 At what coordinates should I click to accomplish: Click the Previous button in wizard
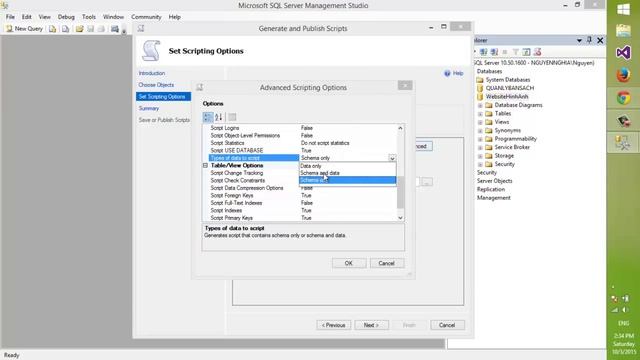(333, 325)
